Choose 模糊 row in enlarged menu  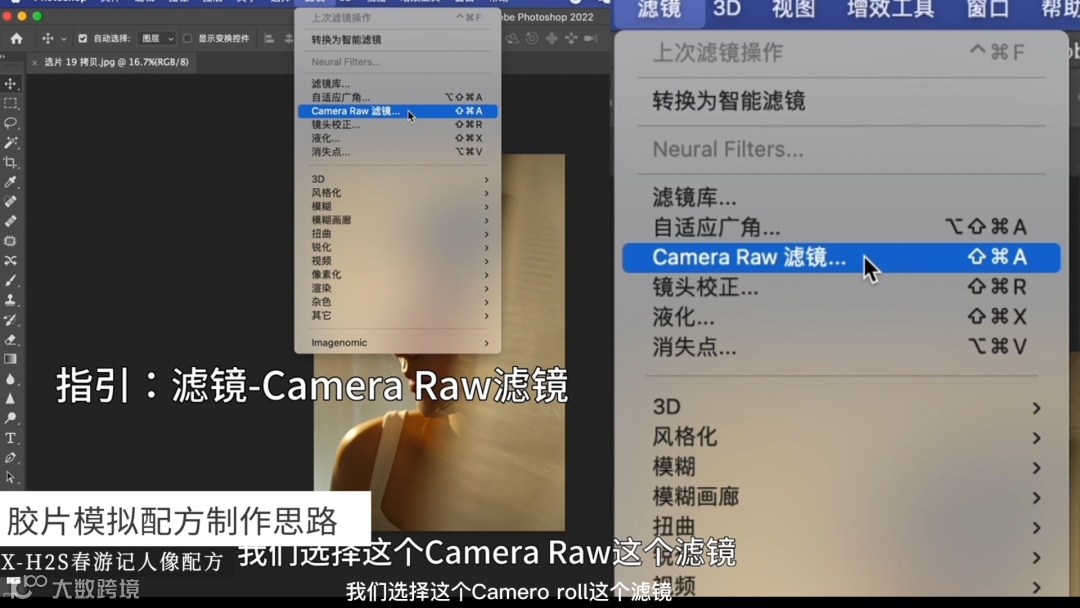(x=841, y=467)
